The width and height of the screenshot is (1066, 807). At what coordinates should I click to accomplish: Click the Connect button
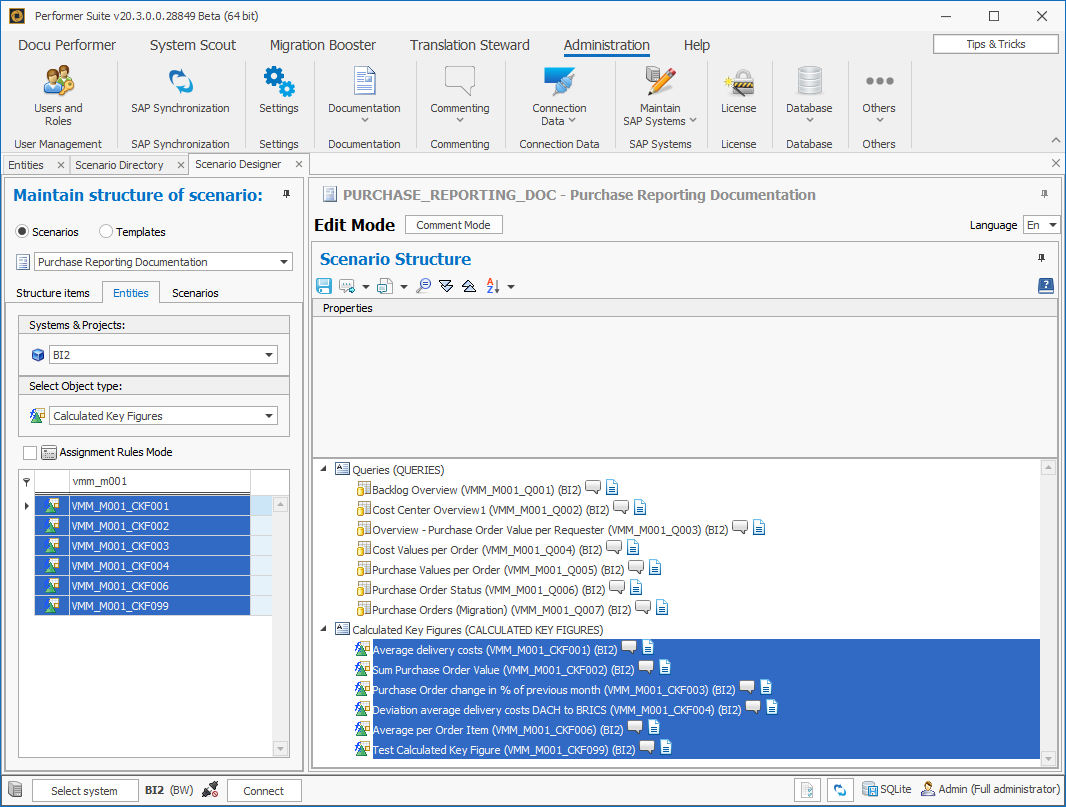pos(264,790)
